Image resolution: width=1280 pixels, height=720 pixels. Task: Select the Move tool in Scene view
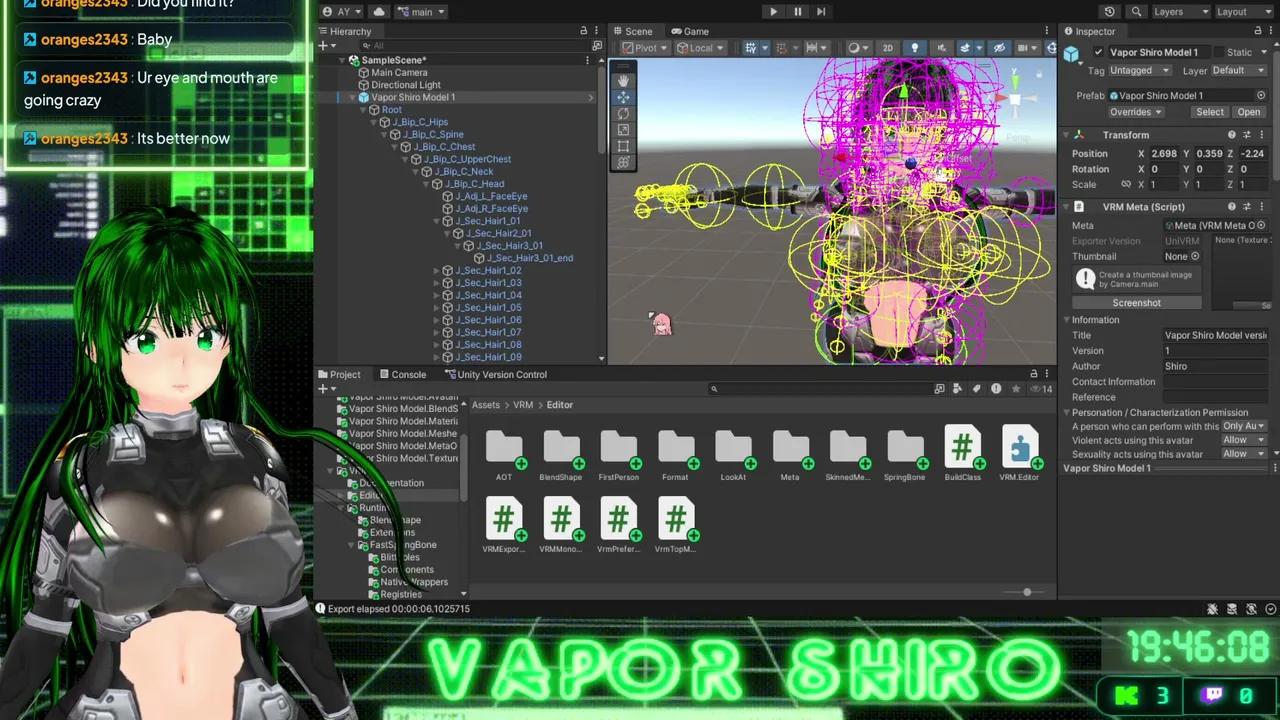(623, 97)
